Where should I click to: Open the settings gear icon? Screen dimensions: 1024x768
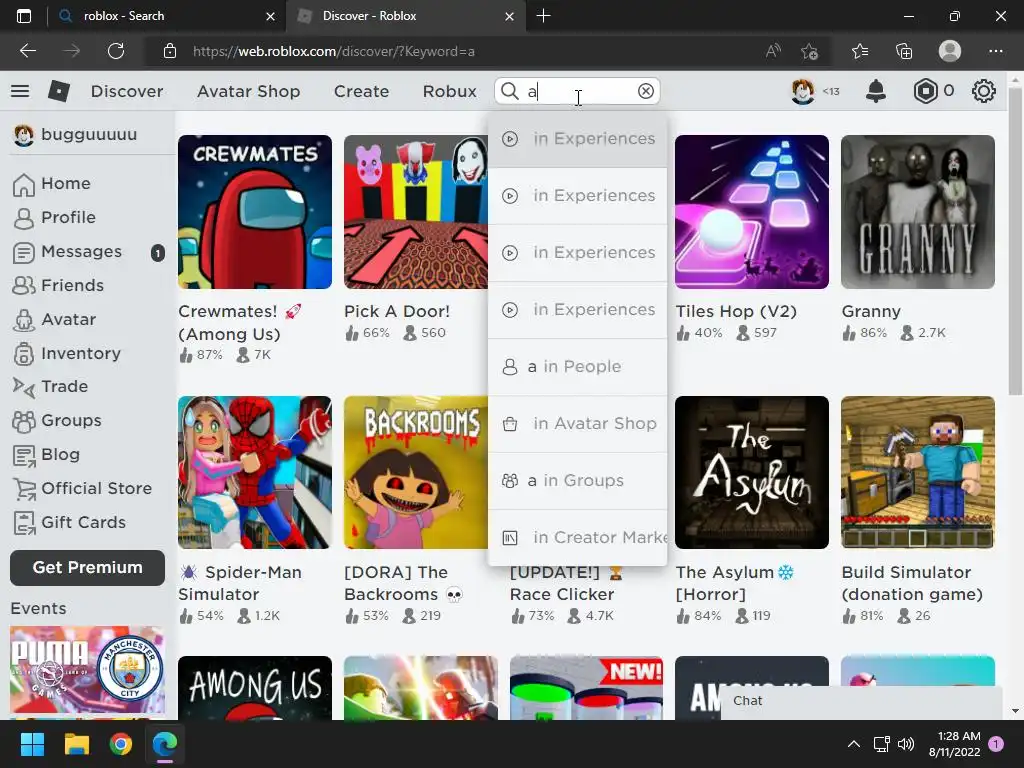pyautogui.click(x=983, y=91)
